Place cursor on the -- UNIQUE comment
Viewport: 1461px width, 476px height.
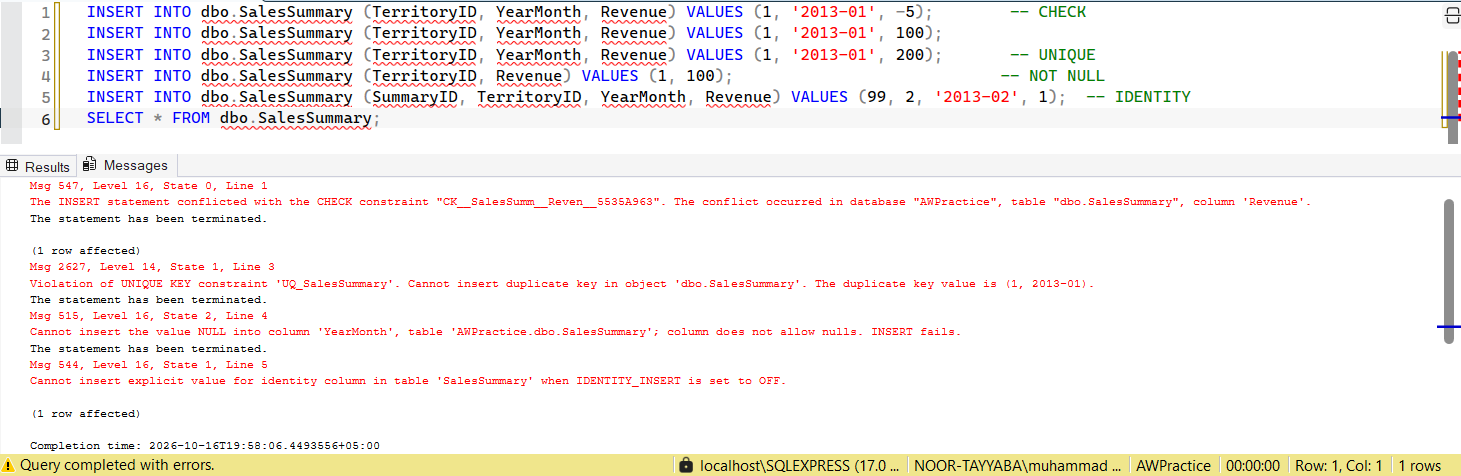(1052, 54)
